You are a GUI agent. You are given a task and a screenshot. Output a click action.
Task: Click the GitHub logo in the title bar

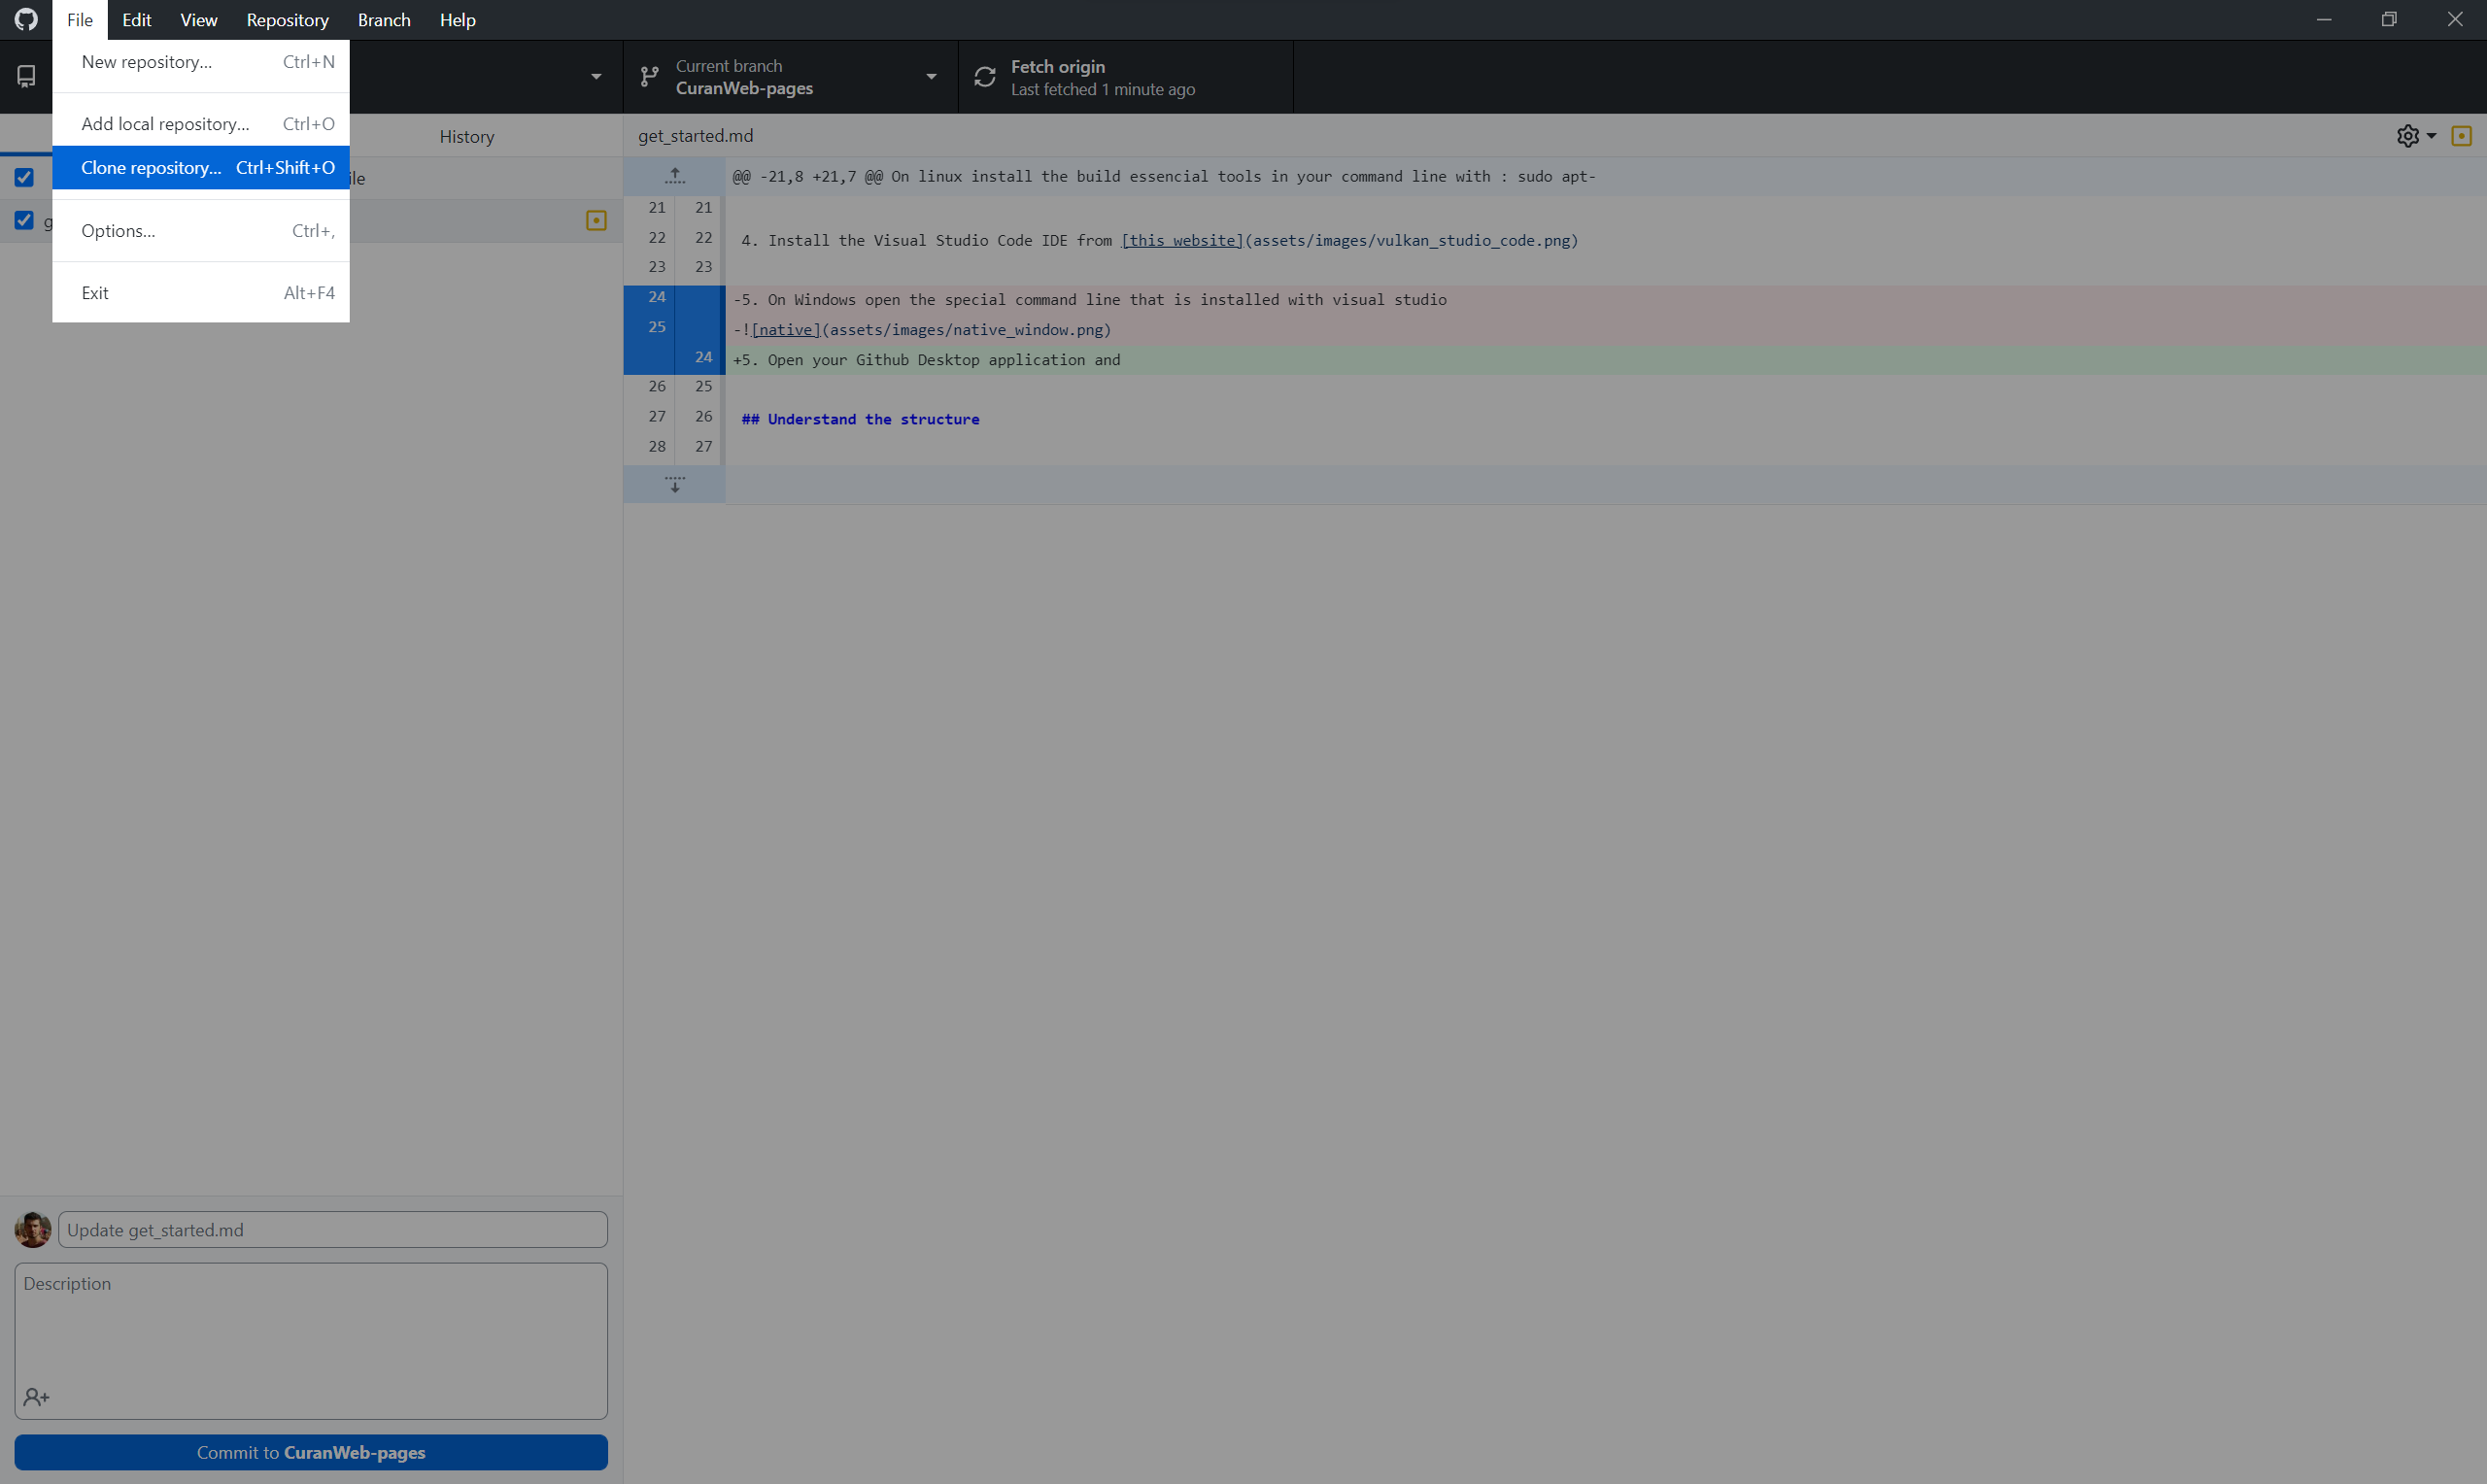click(x=25, y=19)
